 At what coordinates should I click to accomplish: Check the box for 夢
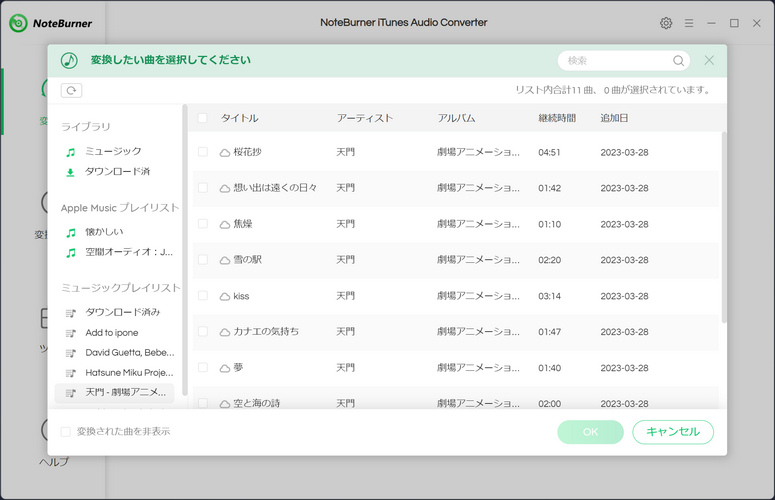click(x=203, y=367)
